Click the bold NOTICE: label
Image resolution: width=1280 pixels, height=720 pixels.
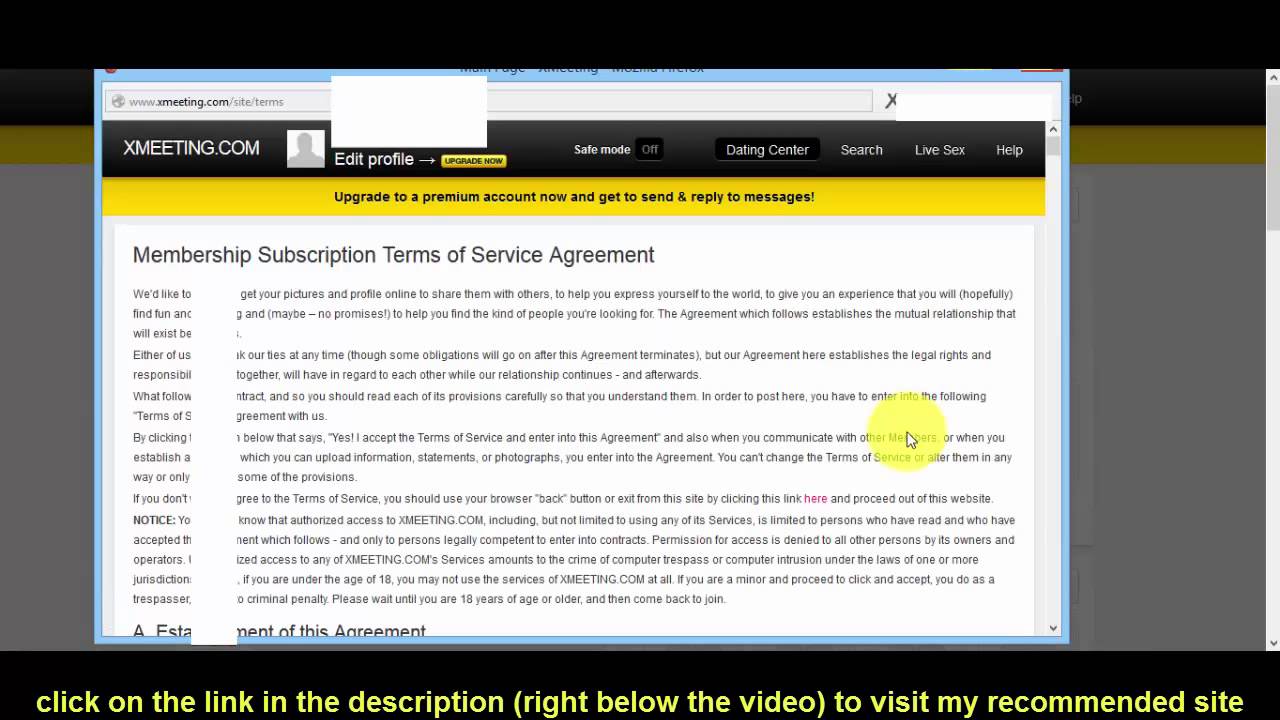[x=154, y=520]
